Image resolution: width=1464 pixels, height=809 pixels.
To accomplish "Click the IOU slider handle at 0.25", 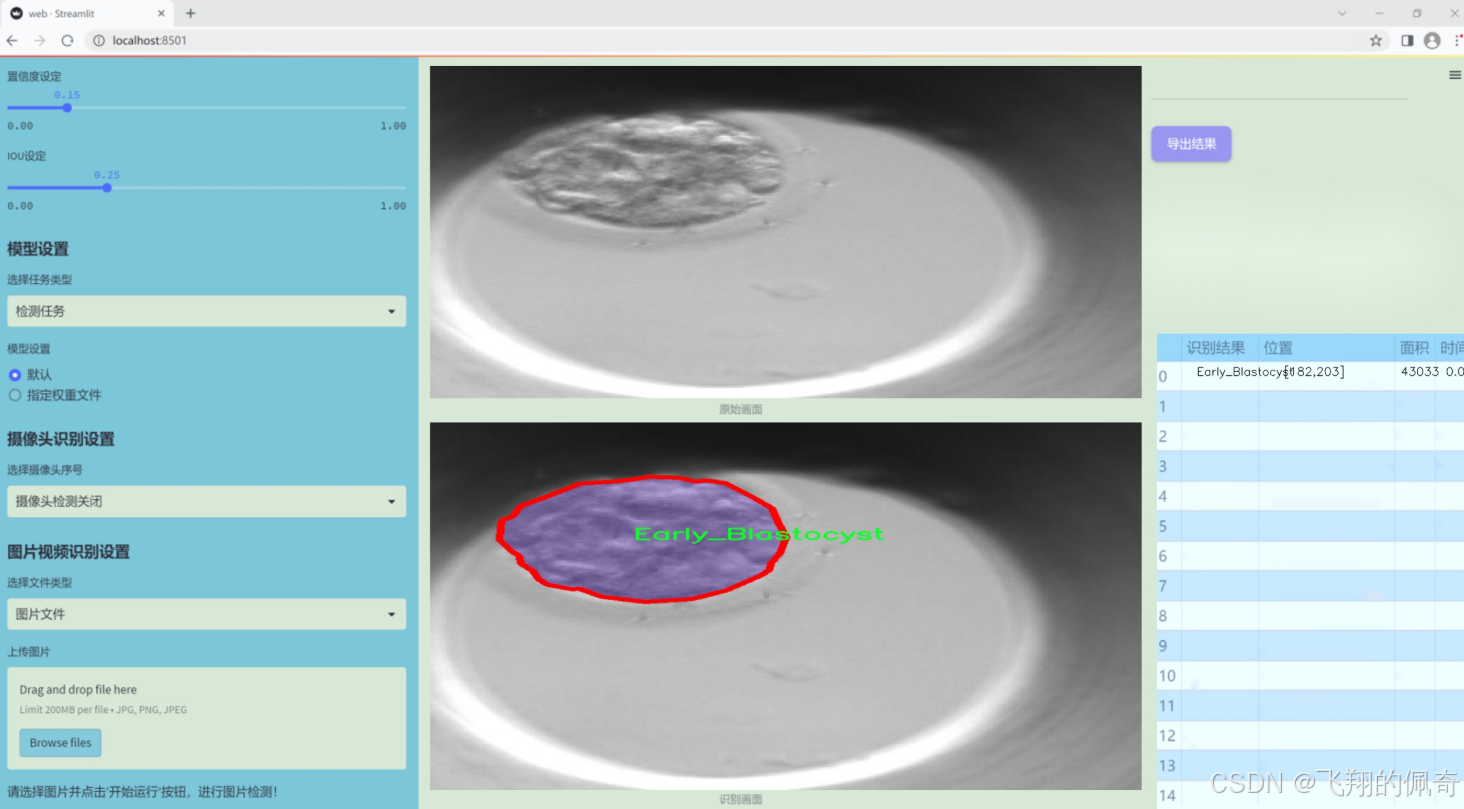I will click(107, 187).
